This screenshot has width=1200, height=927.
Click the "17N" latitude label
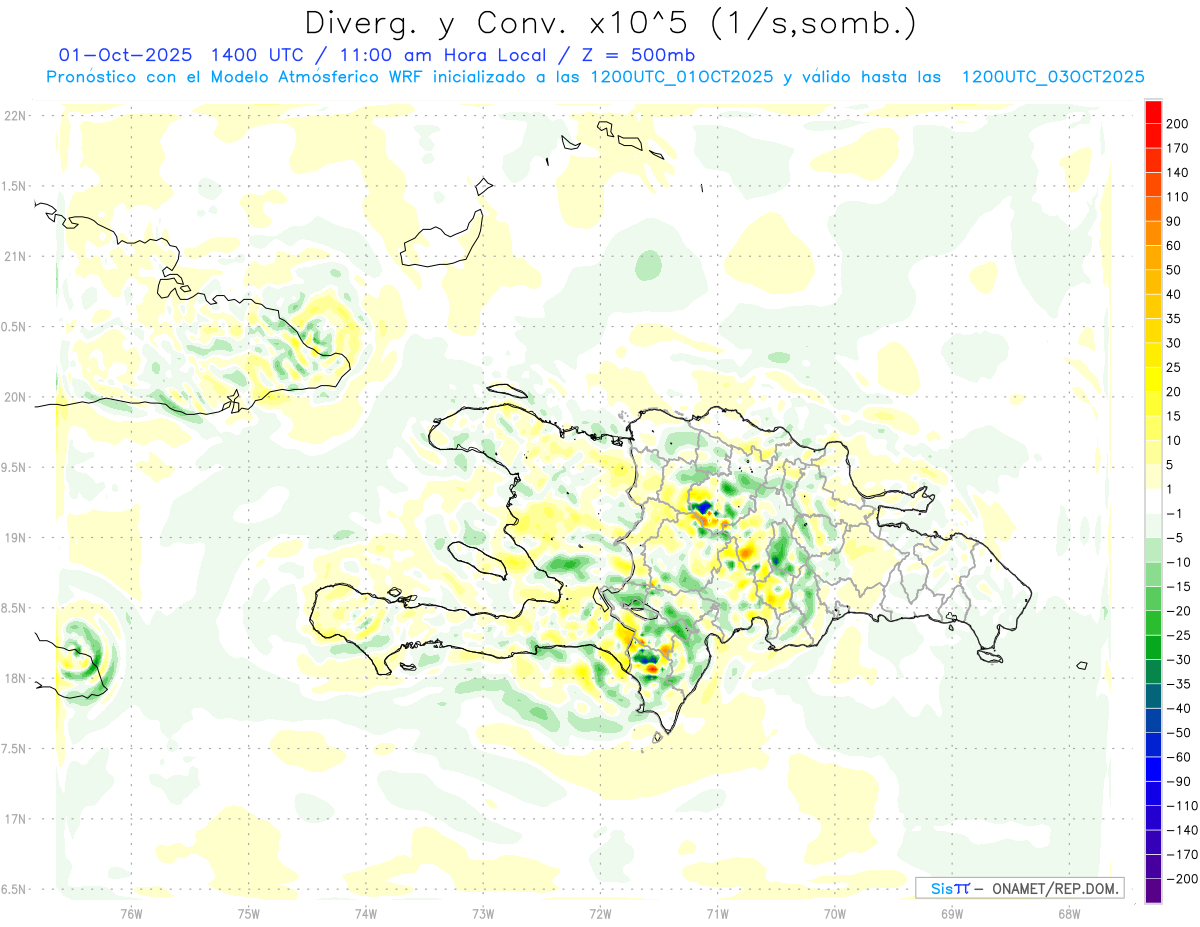[x=14, y=819]
